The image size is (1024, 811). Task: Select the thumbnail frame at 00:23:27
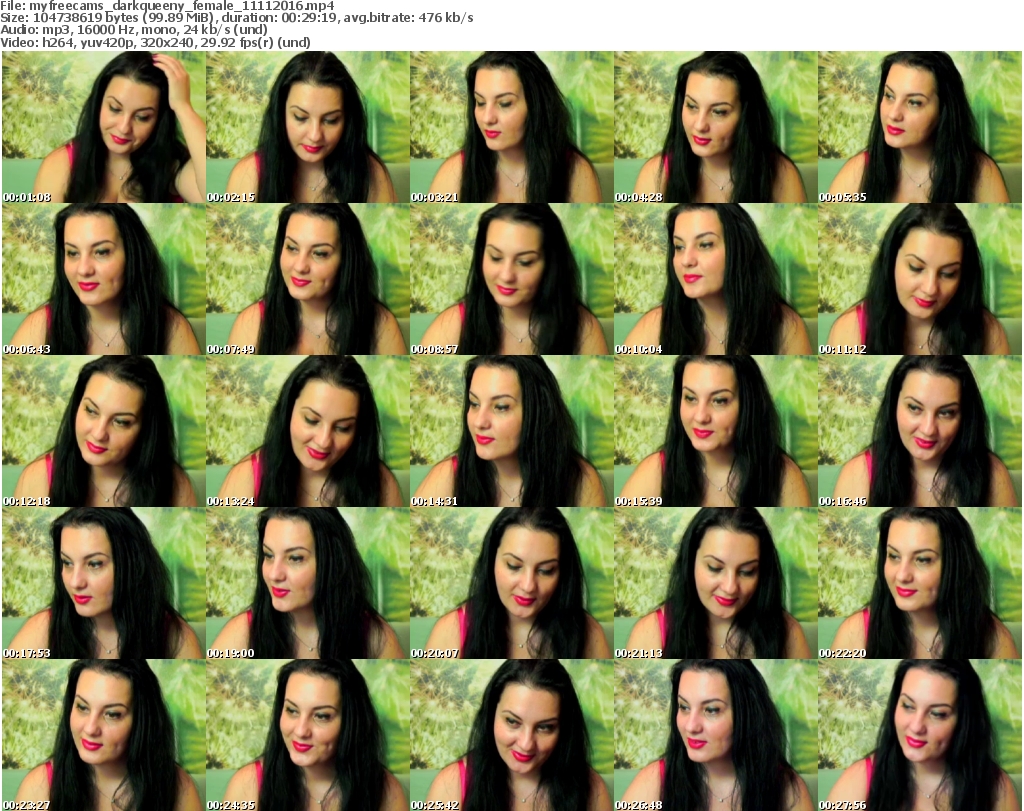tap(104, 735)
